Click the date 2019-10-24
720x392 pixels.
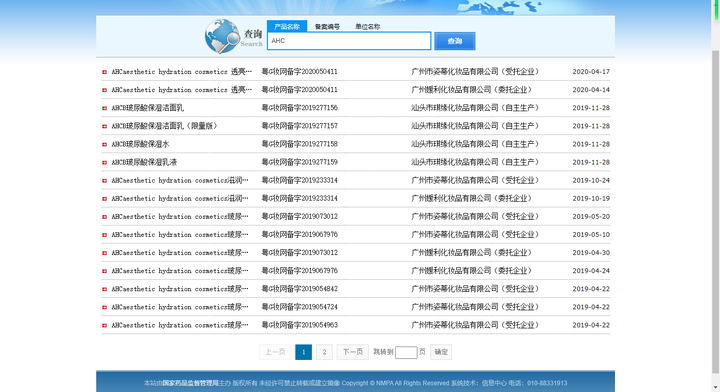(591, 180)
